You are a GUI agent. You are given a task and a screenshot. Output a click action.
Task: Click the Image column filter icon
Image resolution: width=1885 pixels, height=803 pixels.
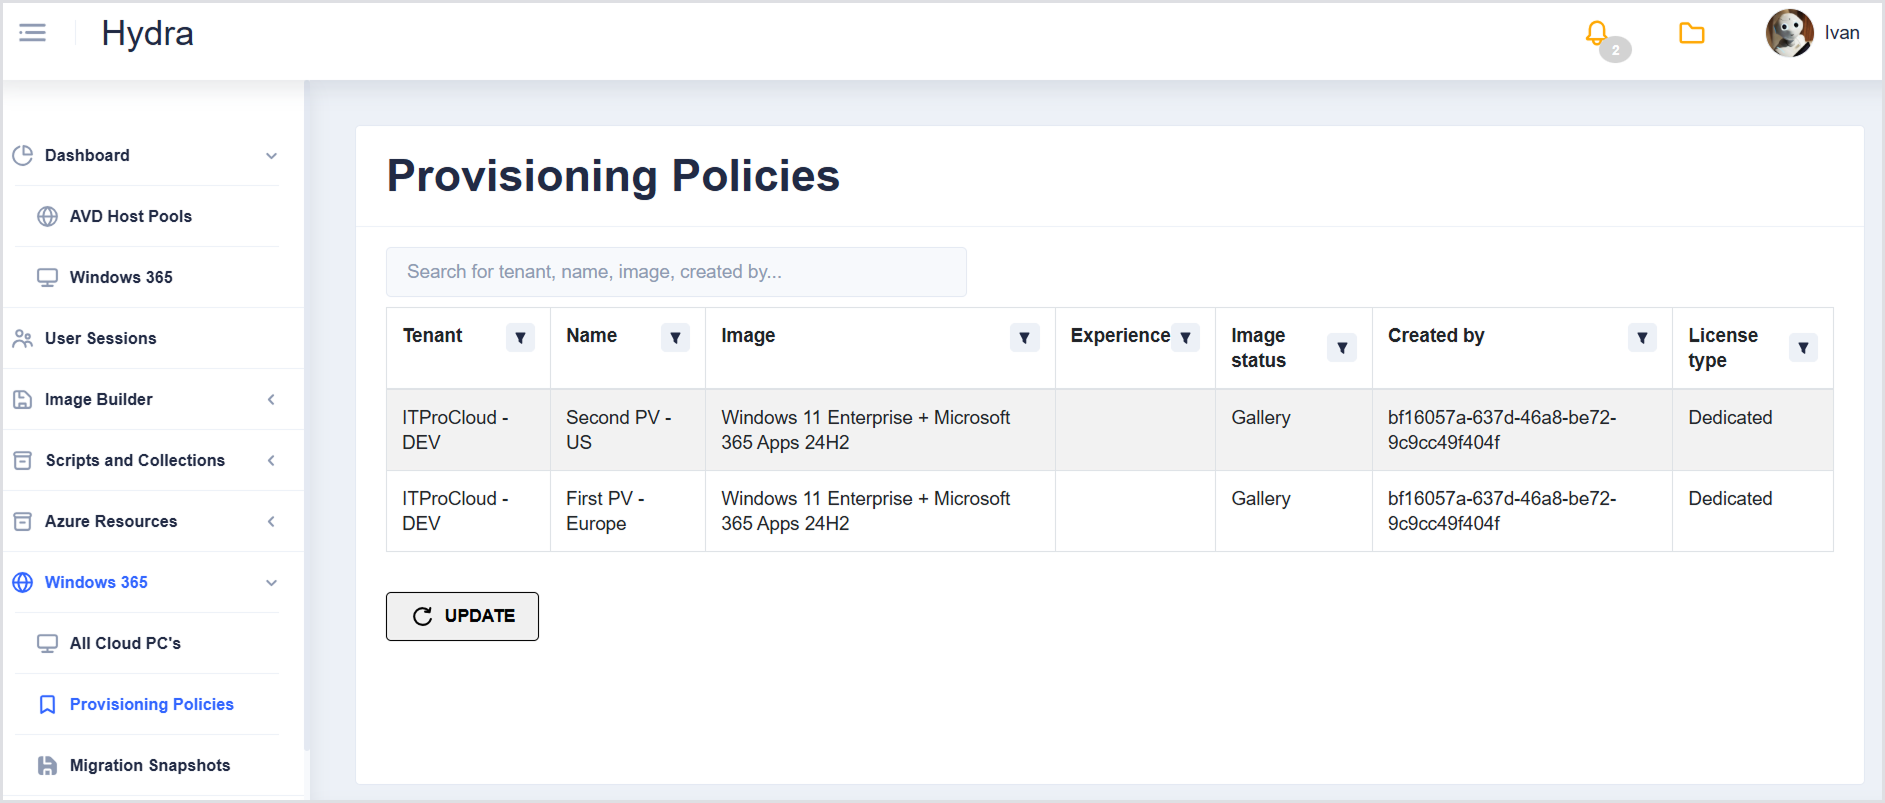coord(1024,338)
